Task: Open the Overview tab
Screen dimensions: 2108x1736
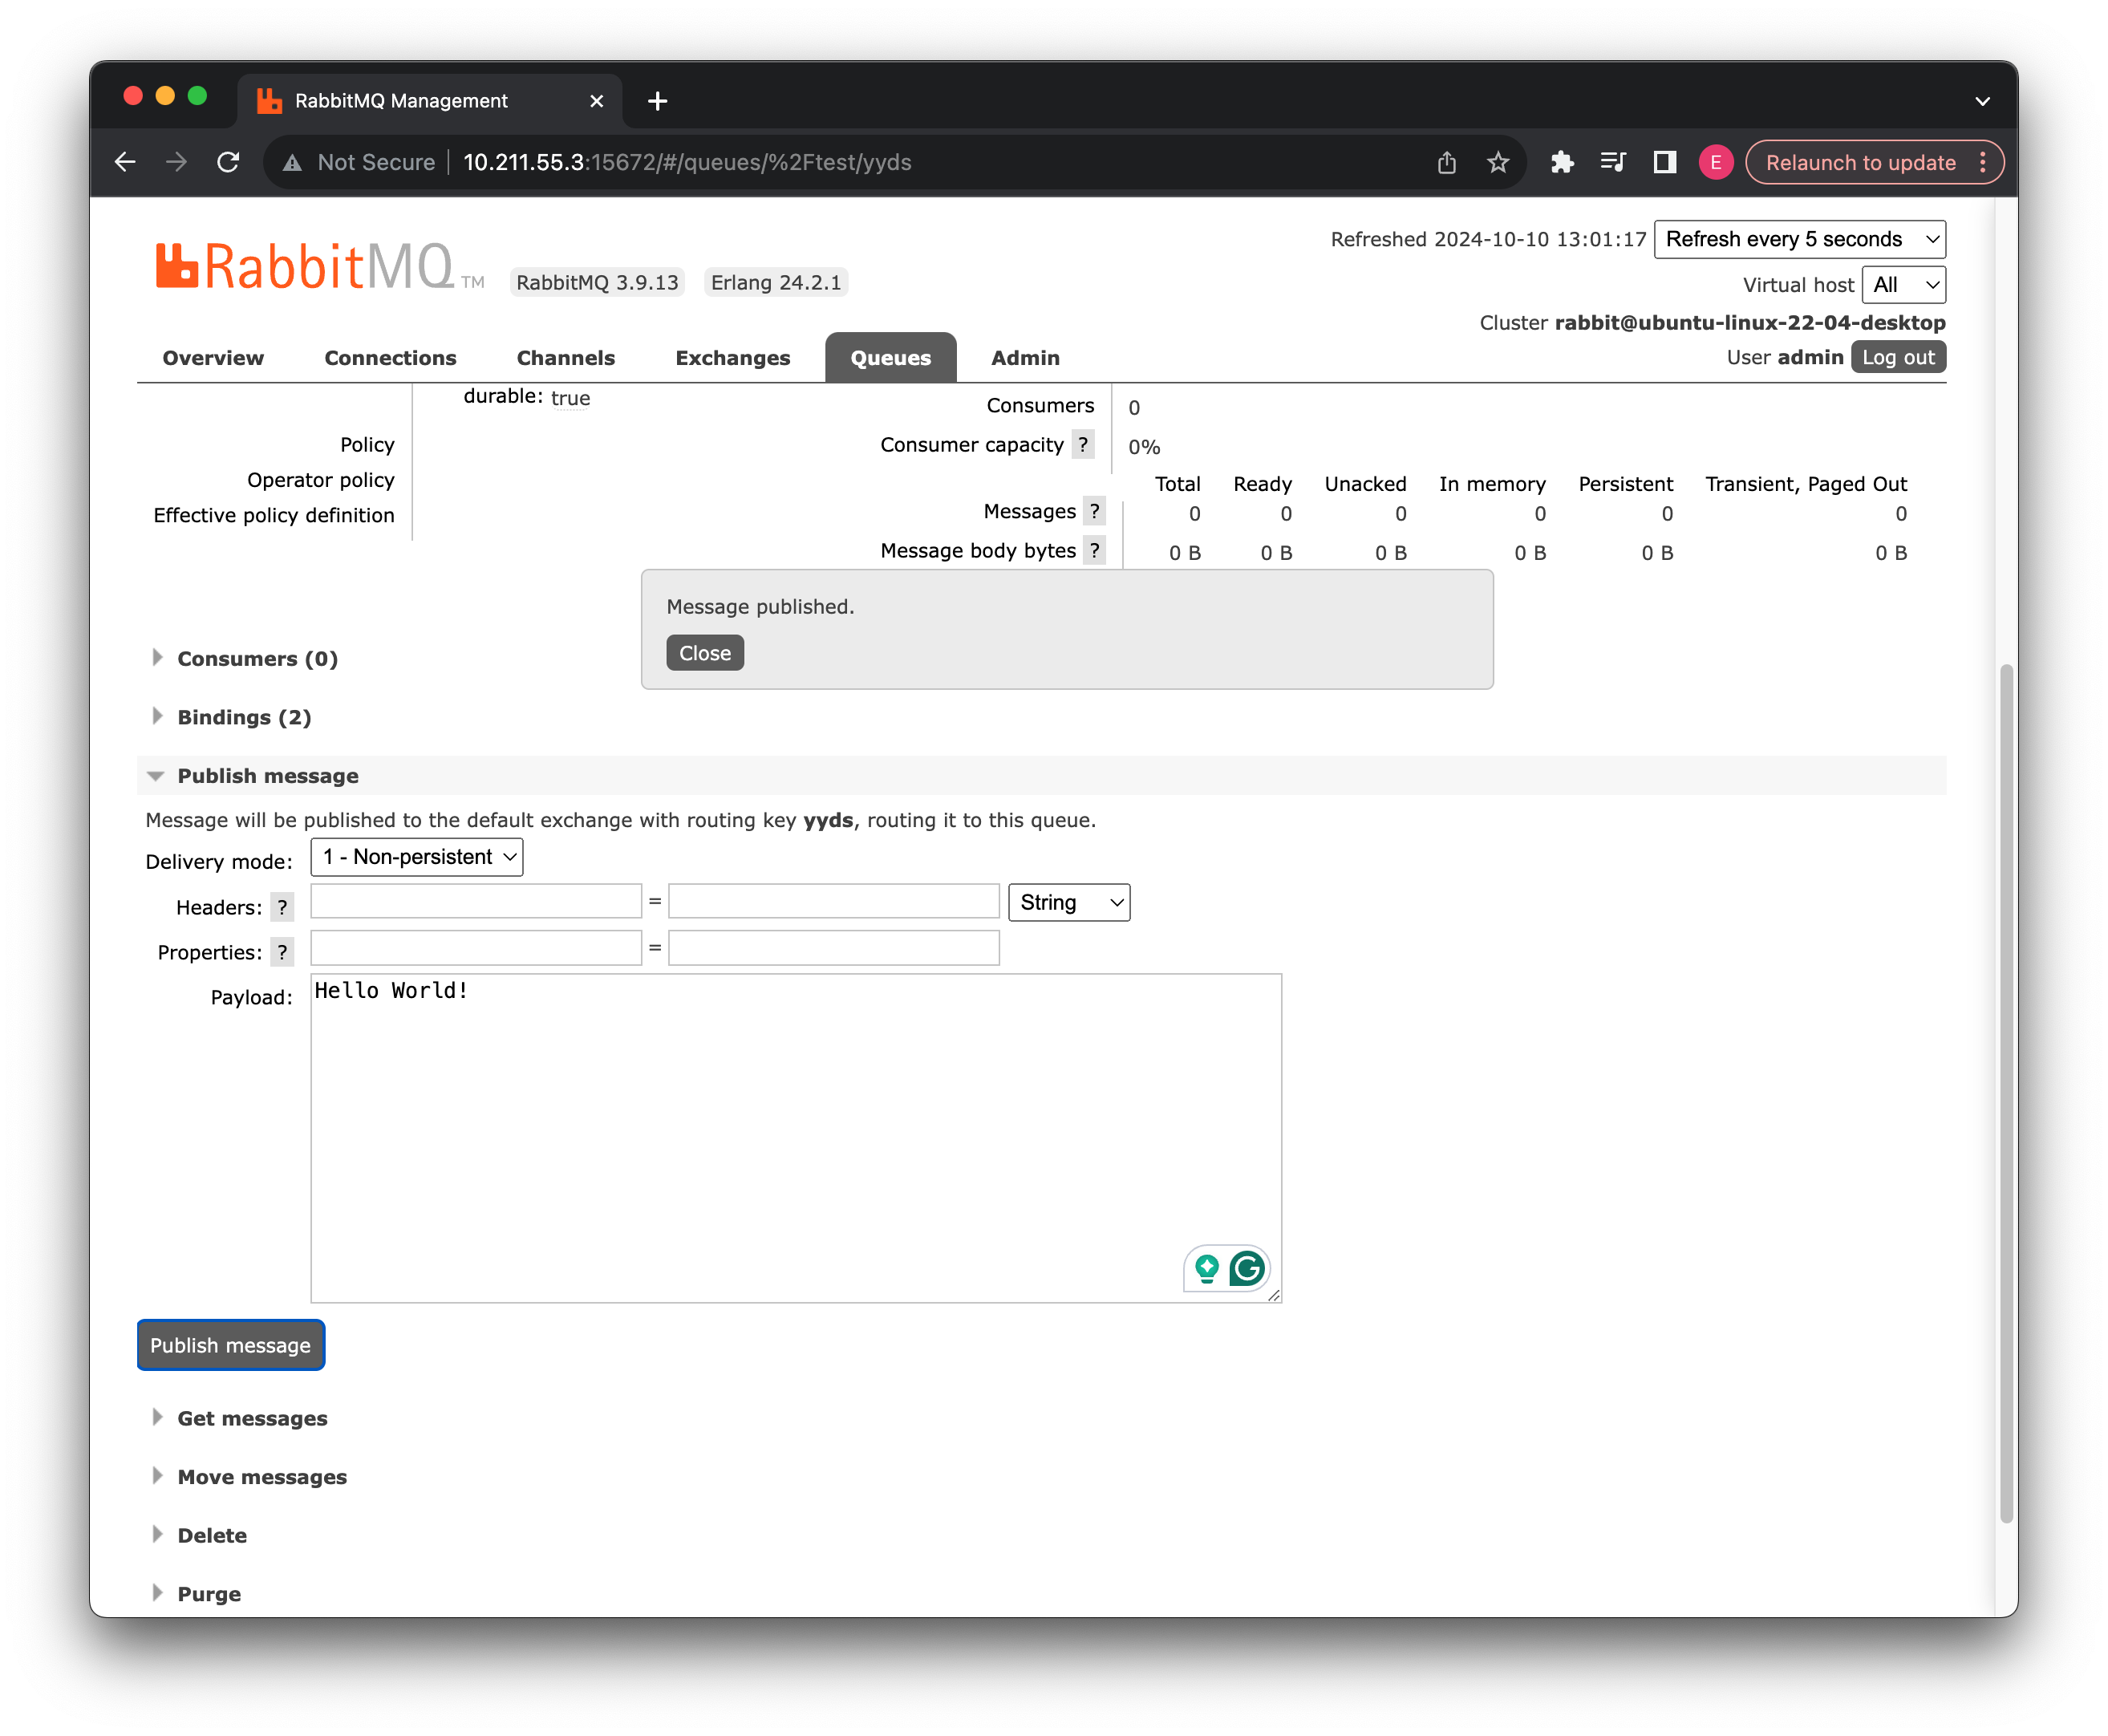Action: click(x=213, y=358)
